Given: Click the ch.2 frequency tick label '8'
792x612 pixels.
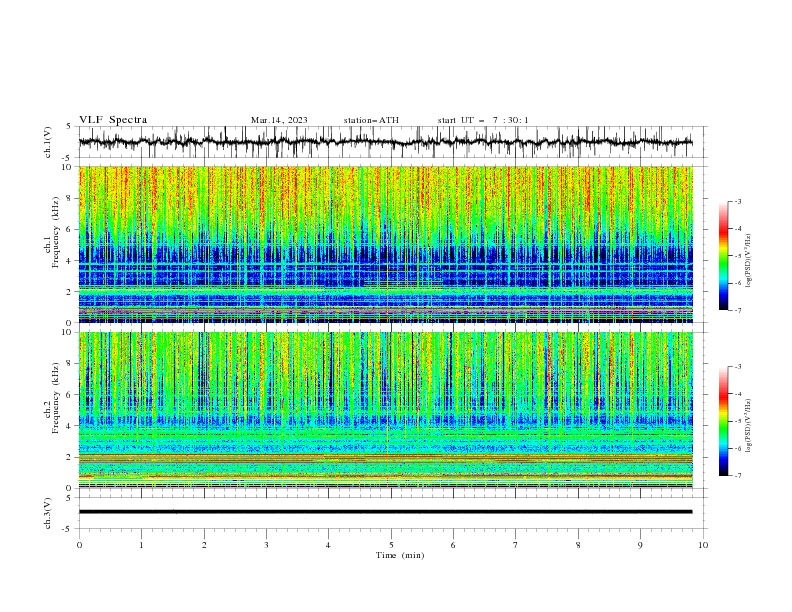Looking at the screenshot, I should click(70, 364).
